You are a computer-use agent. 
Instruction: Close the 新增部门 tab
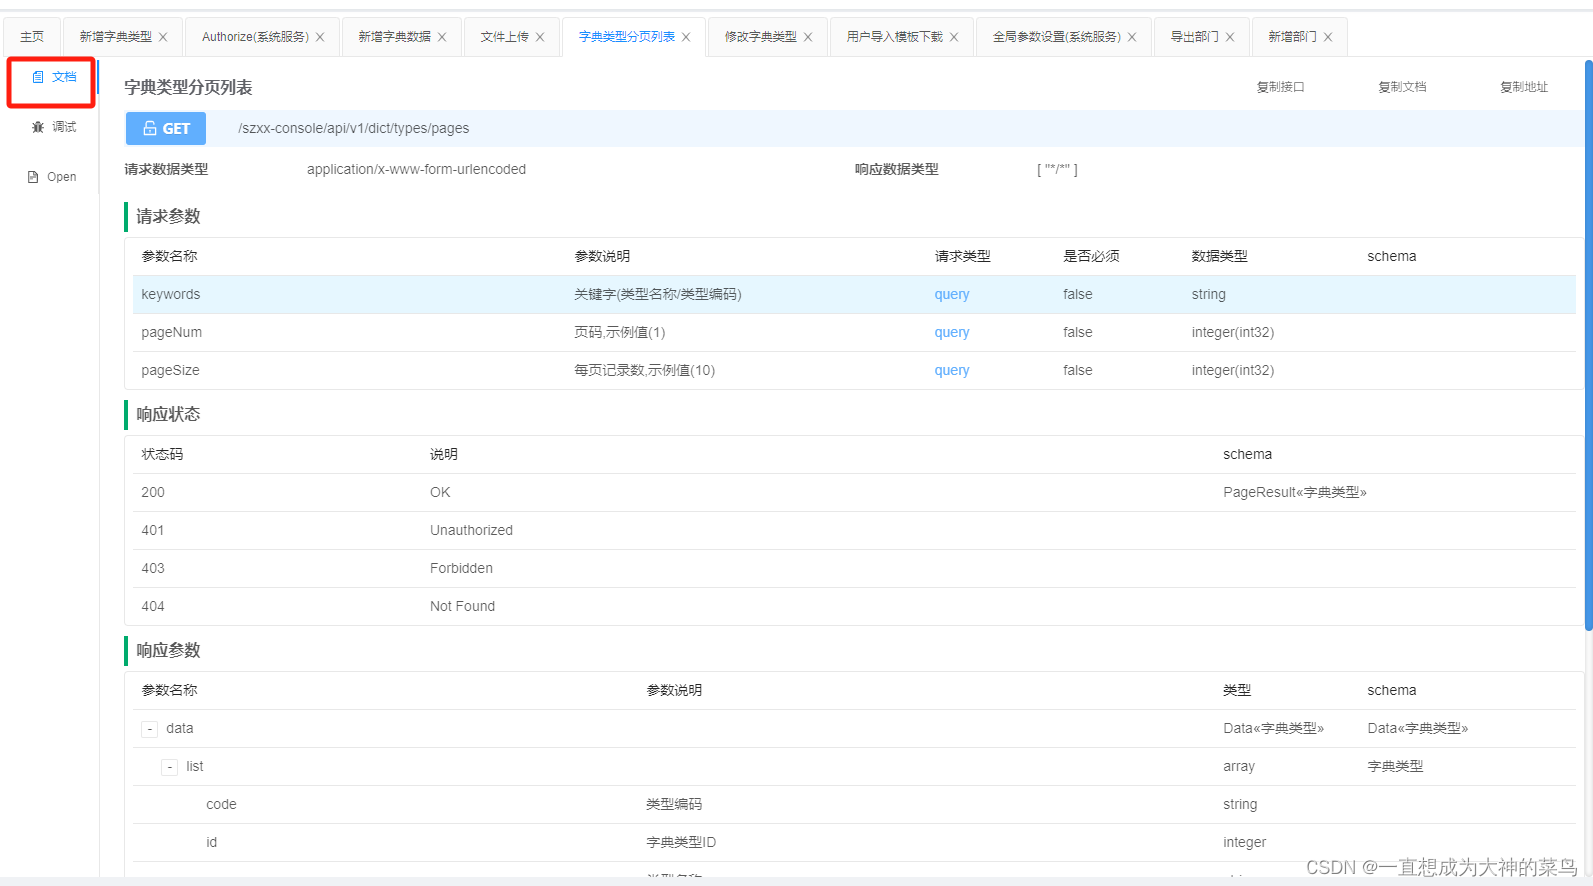click(x=1328, y=37)
